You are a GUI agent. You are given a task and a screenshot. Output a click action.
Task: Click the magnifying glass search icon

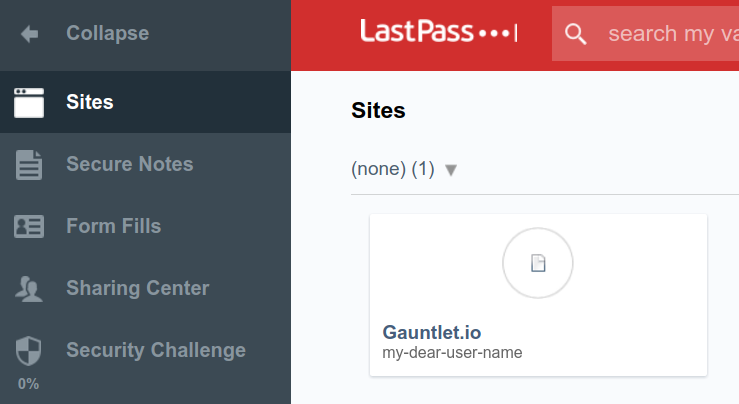pyautogui.click(x=575, y=34)
